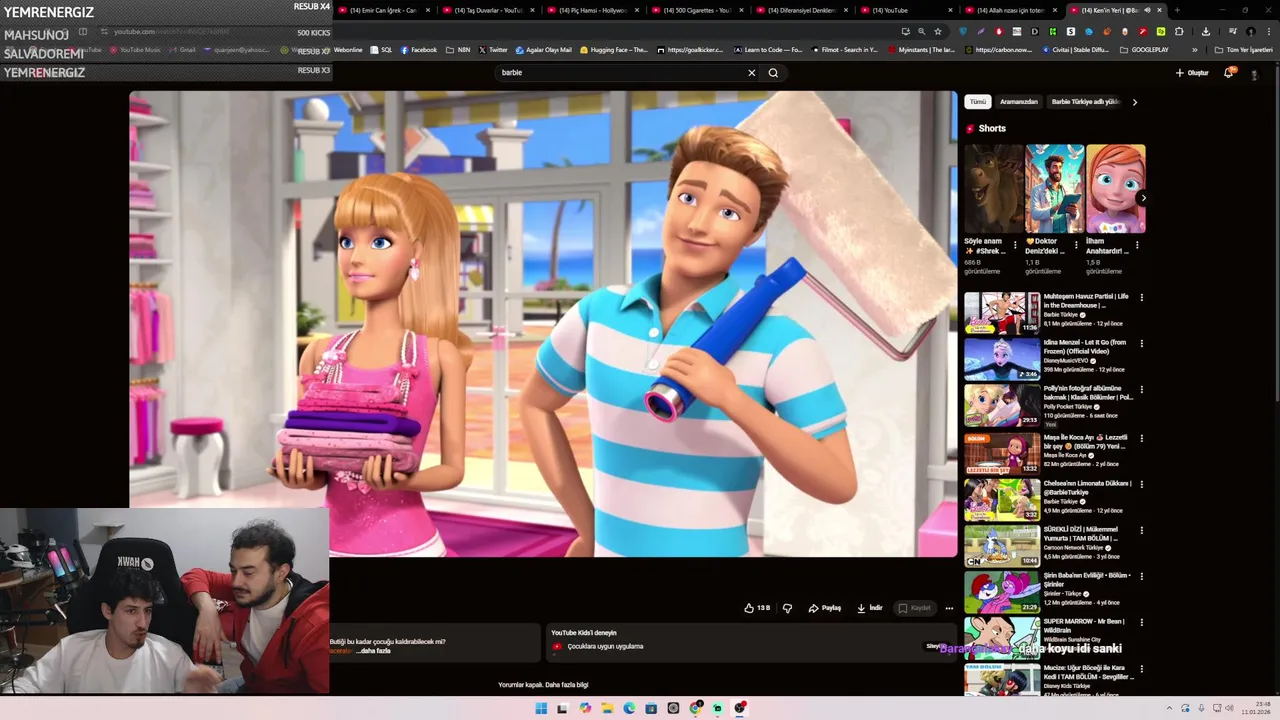Show next Shorts with round arrow
The image size is (1280, 720).
pos(1143,198)
